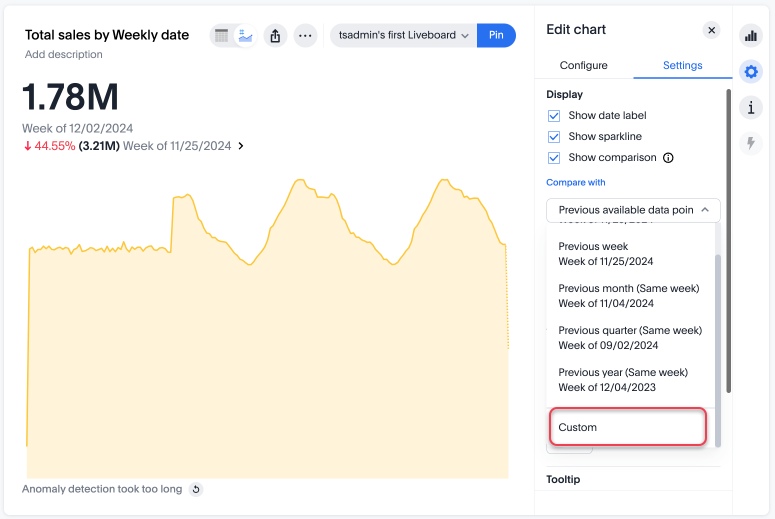Click the settings gear sidebar icon
This screenshot has width=775, height=519.
click(x=750, y=72)
